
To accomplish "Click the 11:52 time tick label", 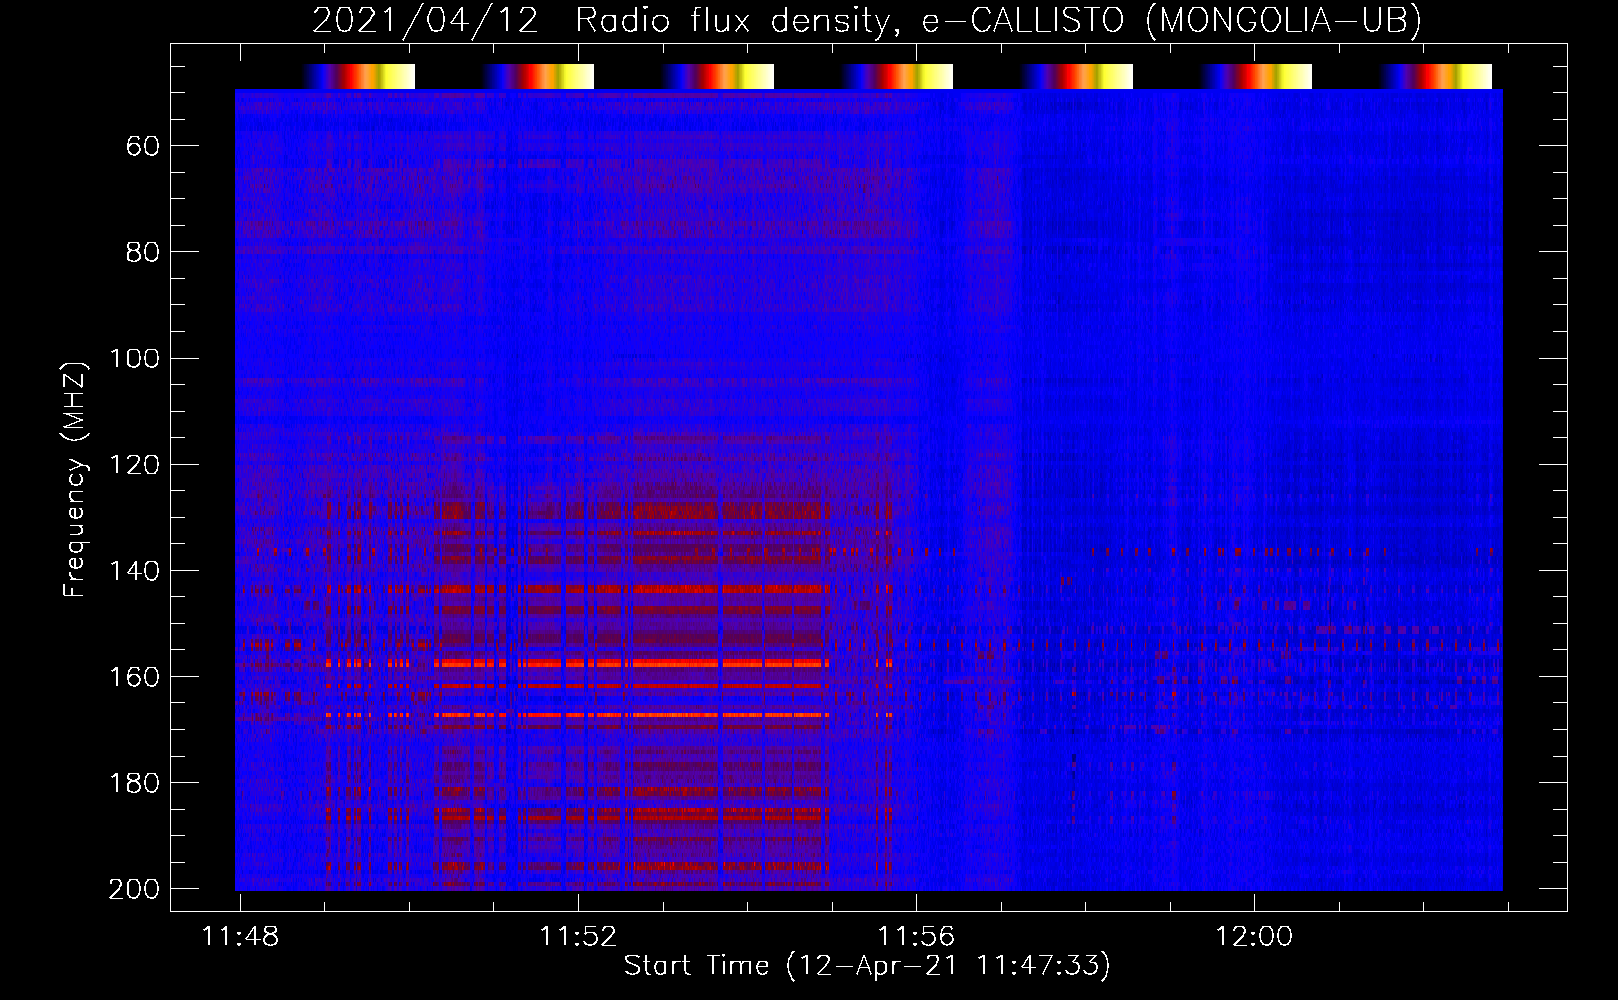I will (x=578, y=937).
